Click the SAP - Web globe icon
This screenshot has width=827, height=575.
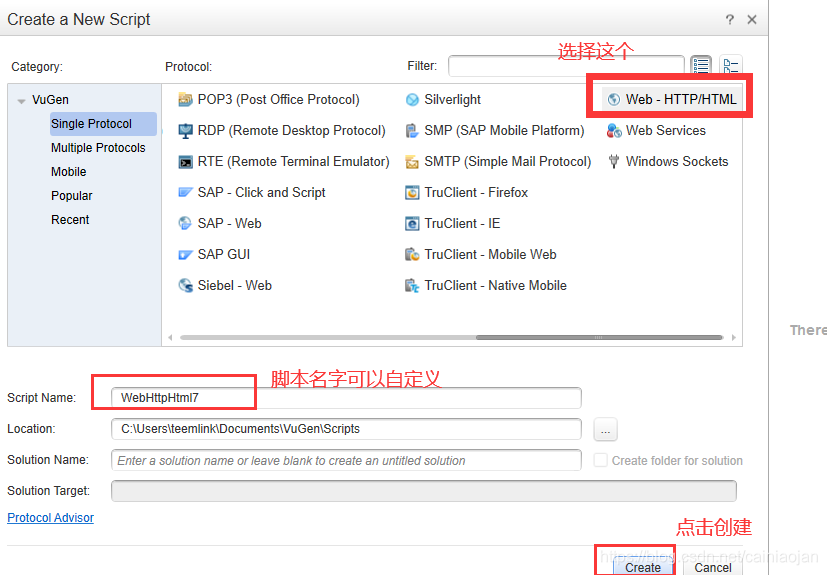(x=185, y=224)
